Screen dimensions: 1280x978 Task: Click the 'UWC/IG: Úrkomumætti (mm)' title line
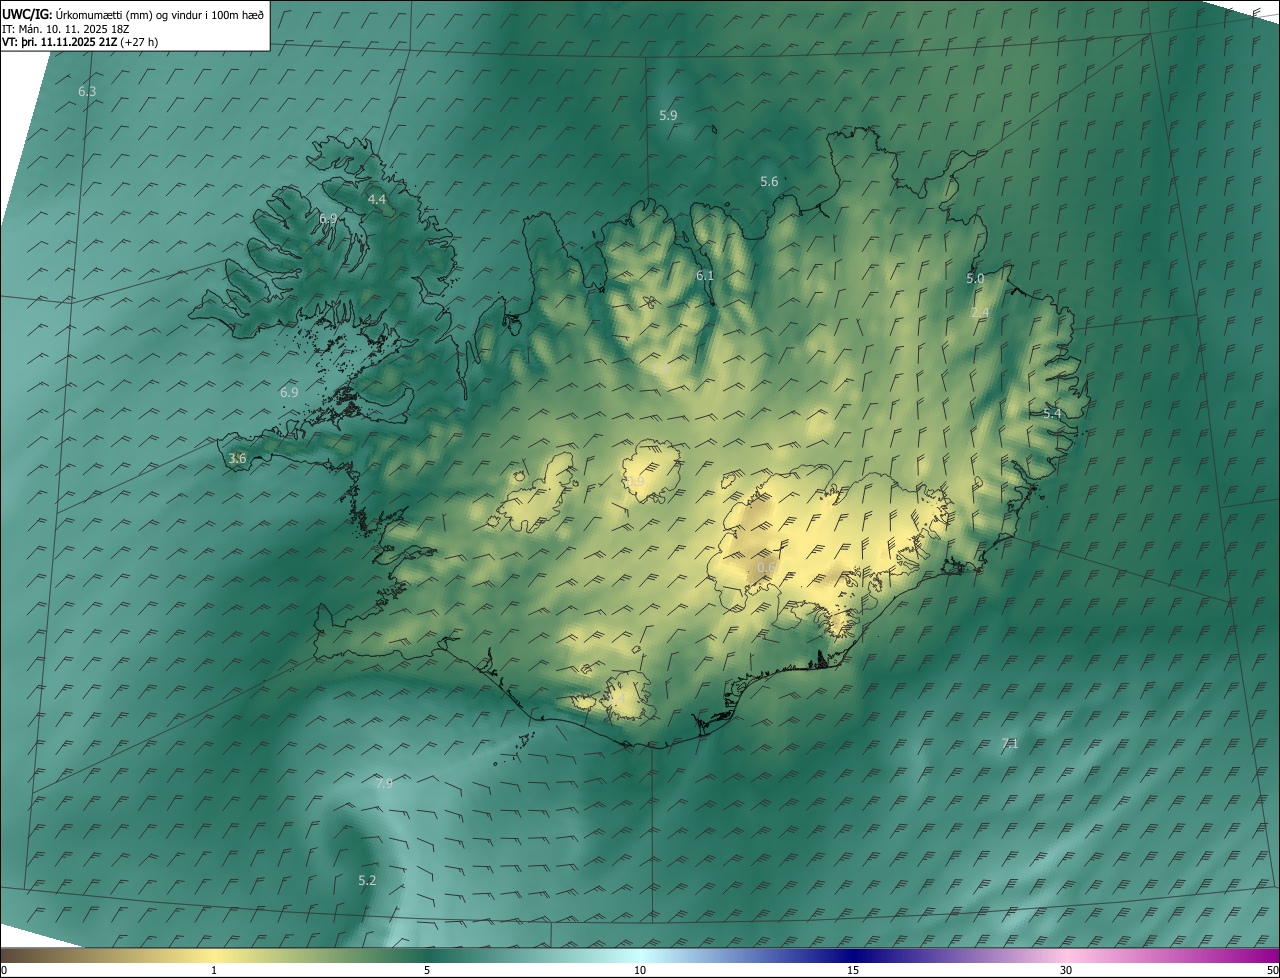pos(134,14)
